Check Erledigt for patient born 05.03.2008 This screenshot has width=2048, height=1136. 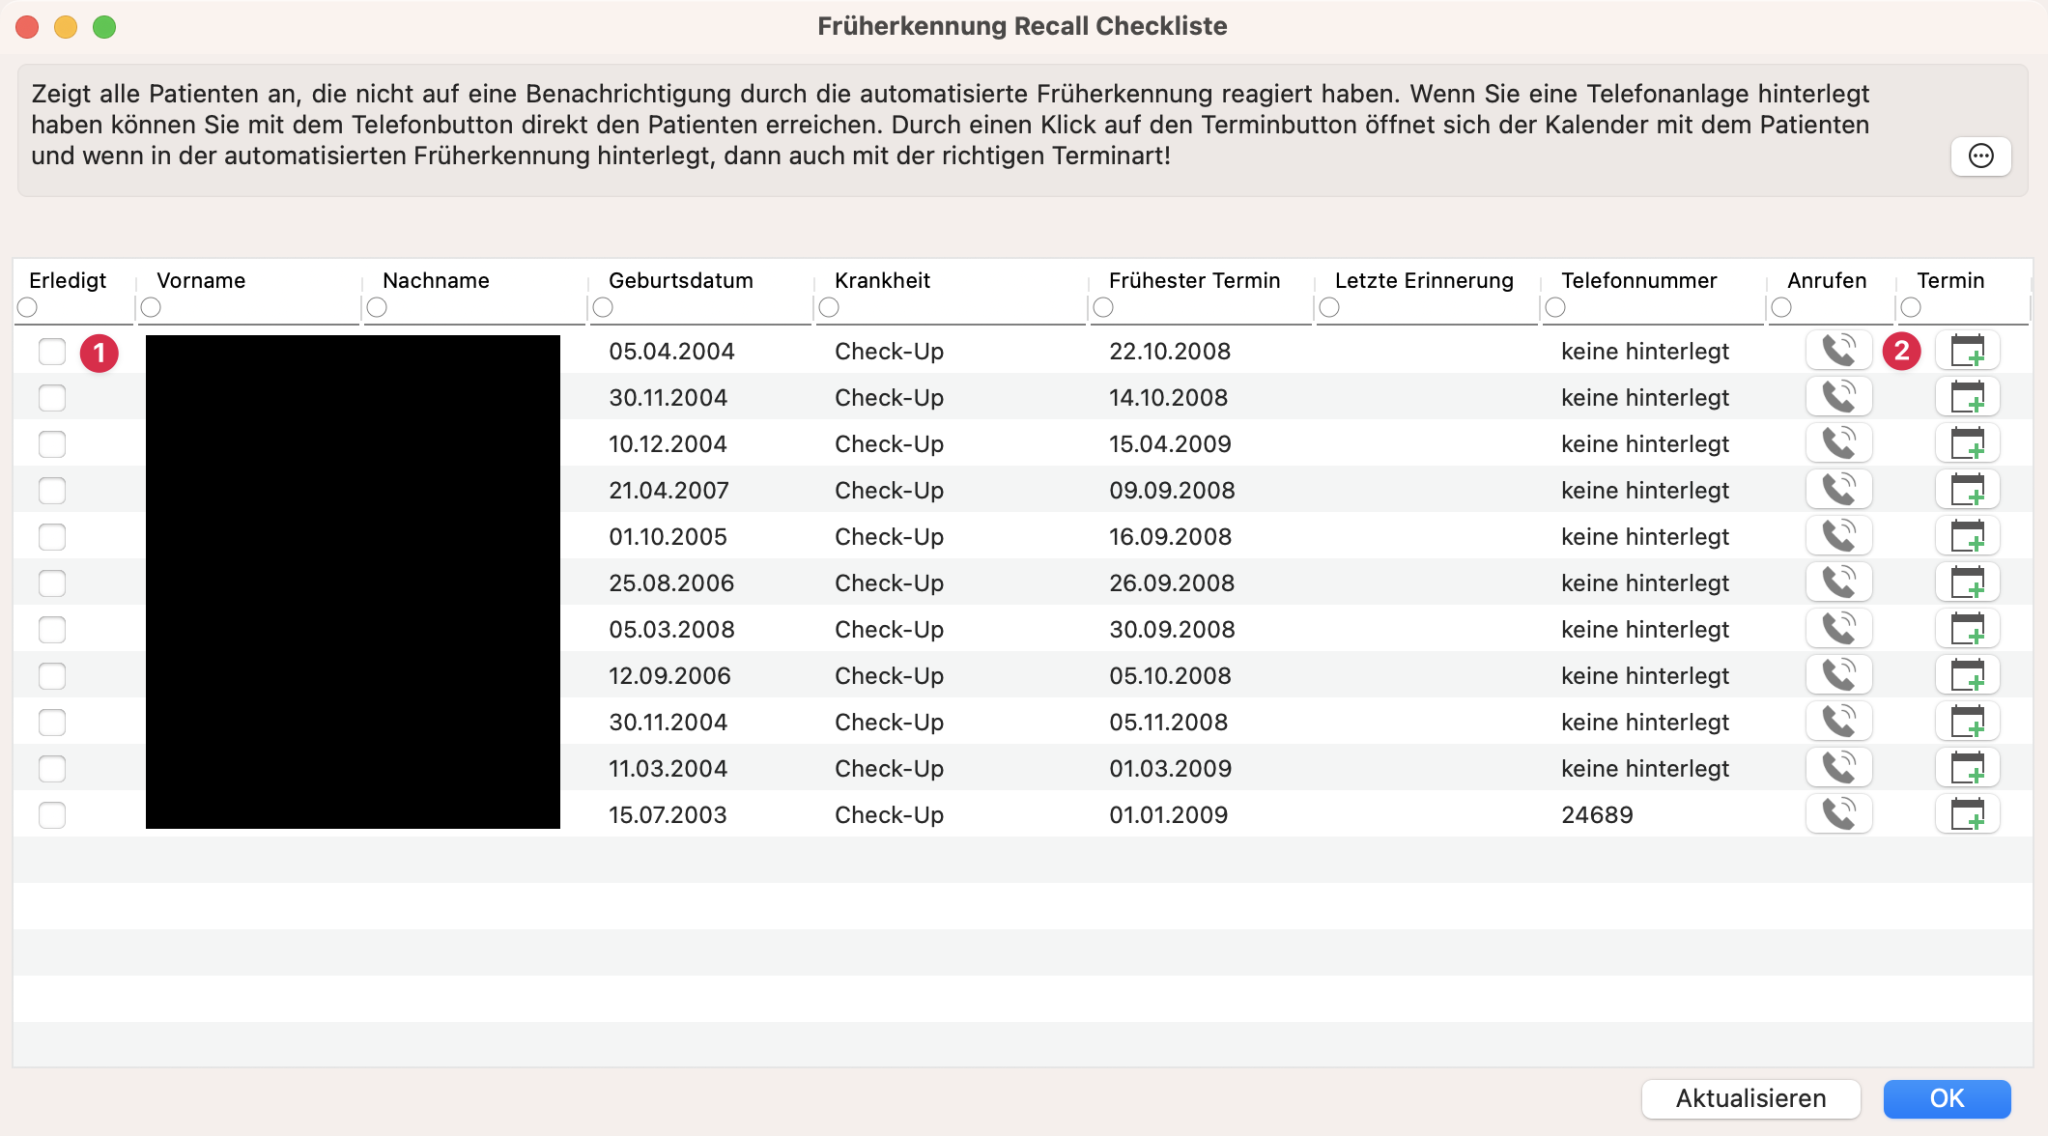[x=52, y=629]
